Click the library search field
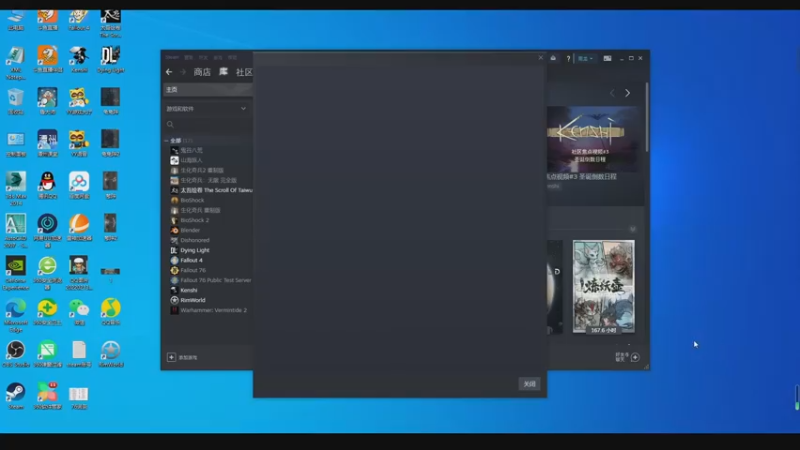 (x=208, y=124)
